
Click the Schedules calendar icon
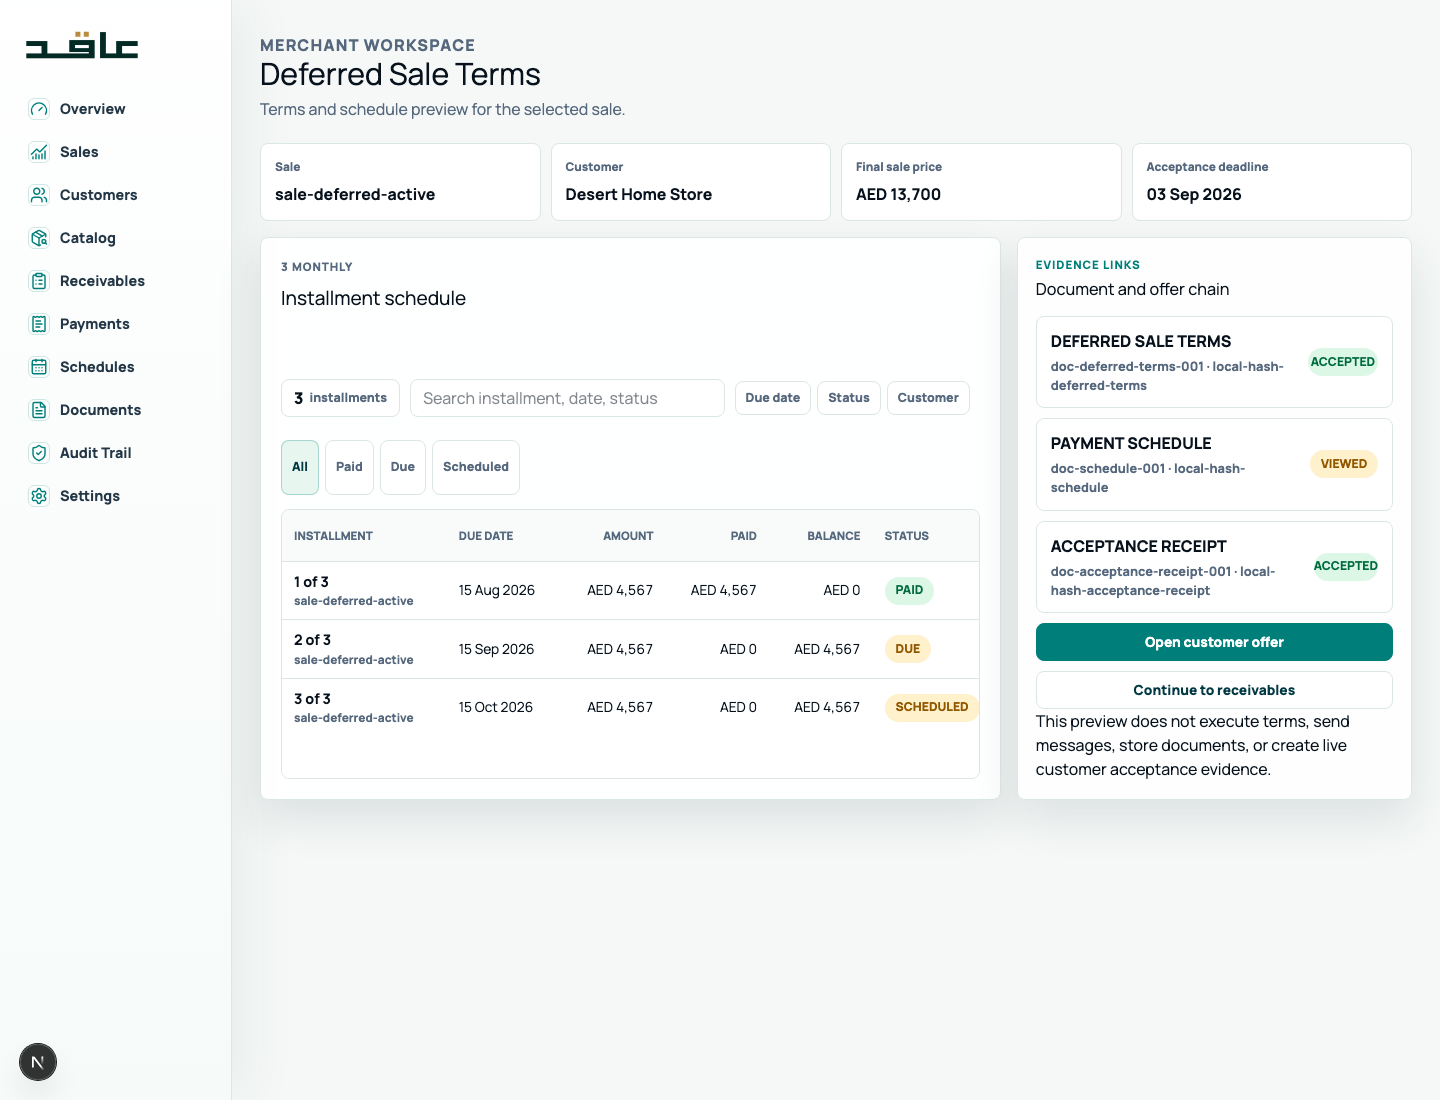point(39,367)
